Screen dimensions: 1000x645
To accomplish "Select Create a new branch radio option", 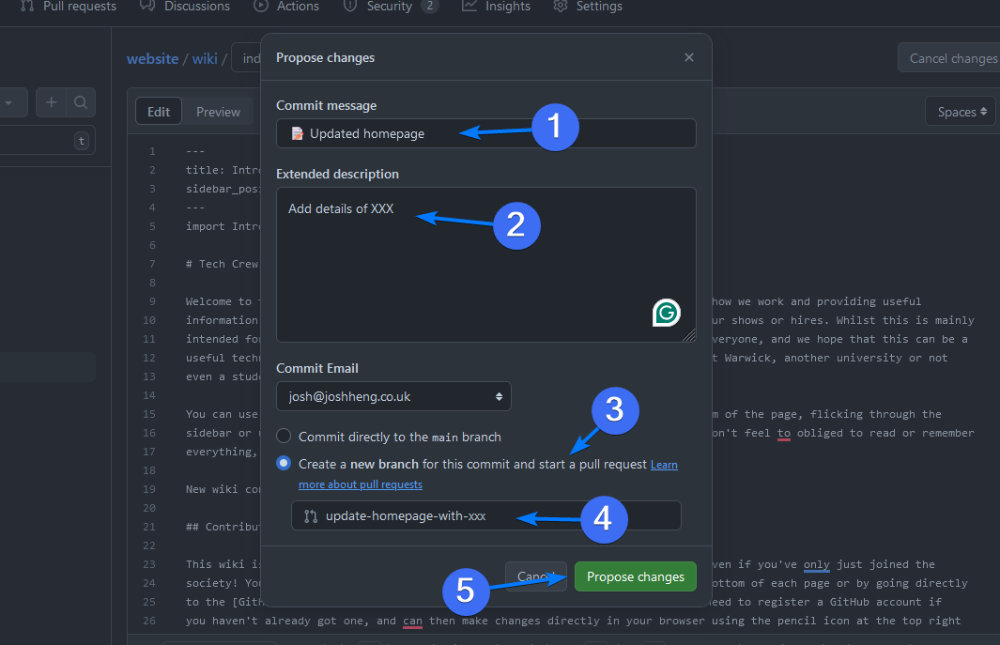I will [x=284, y=464].
